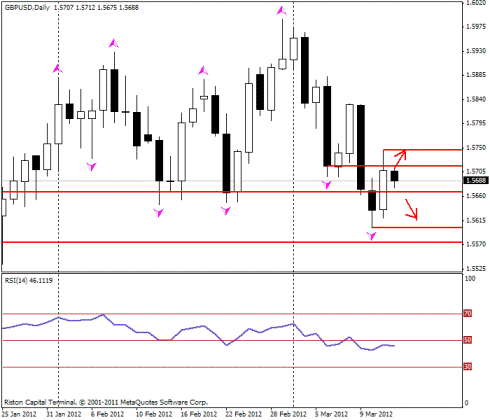Click the 1.5975 price axis label

pyautogui.click(x=476, y=27)
